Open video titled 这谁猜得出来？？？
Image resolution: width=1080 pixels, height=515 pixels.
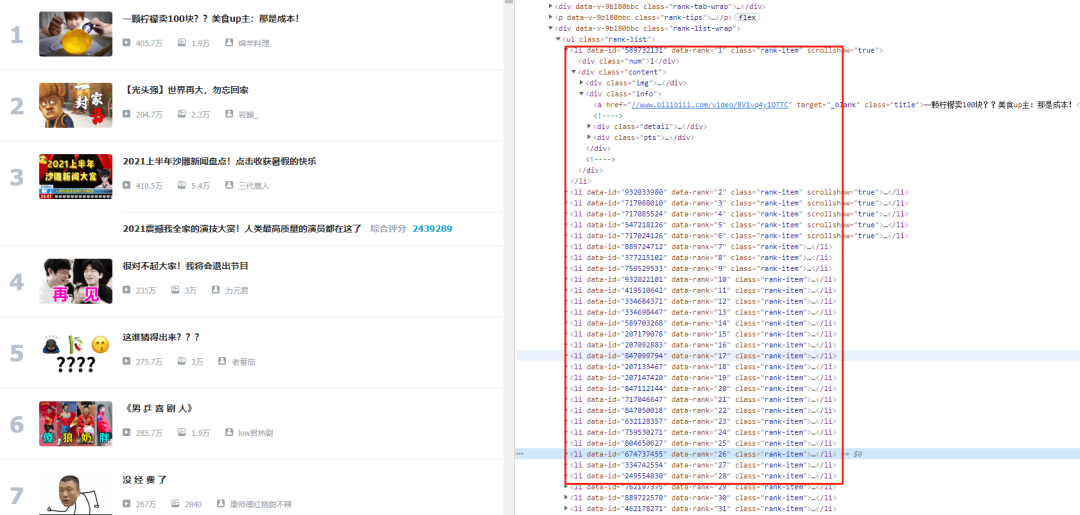[x=161, y=337]
